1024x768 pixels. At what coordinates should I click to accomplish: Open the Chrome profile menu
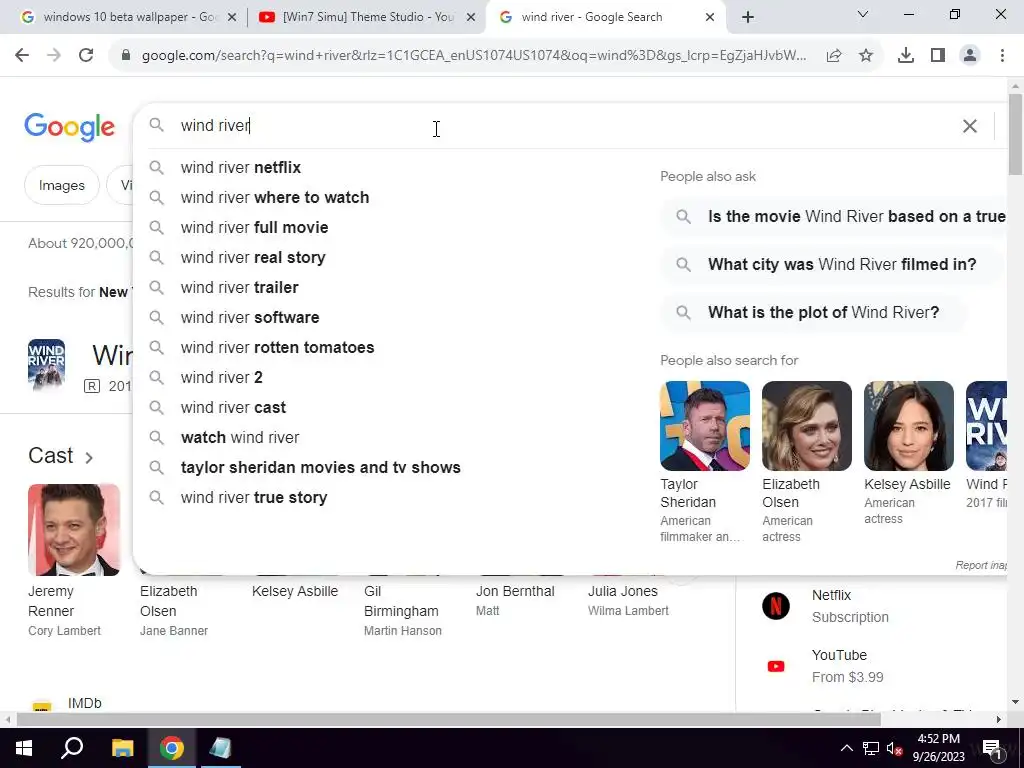click(970, 56)
